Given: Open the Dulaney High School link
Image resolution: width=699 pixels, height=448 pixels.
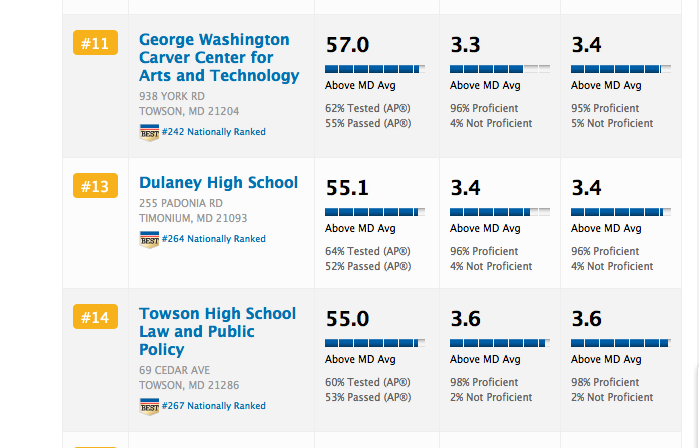Looking at the screenshot, I should 218,183.
